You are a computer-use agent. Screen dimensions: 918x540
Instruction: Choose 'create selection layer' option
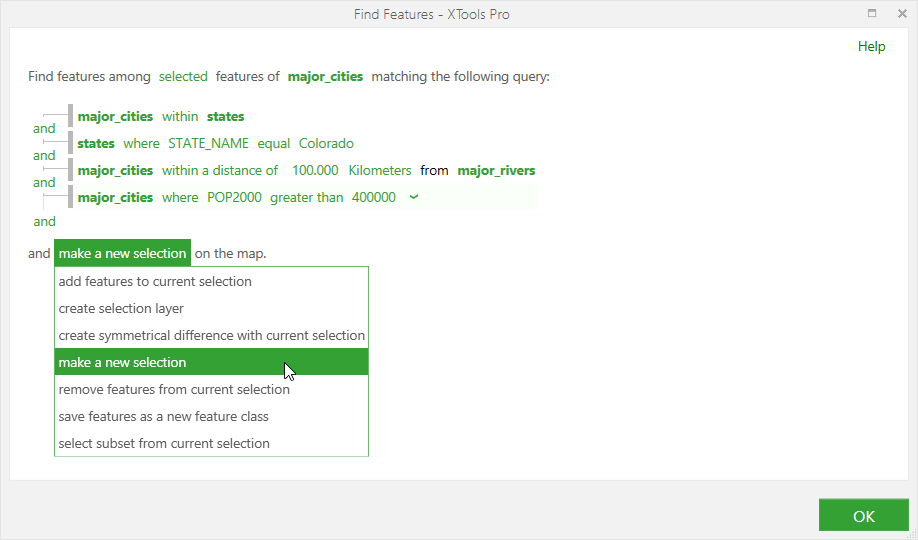(211, 308)
